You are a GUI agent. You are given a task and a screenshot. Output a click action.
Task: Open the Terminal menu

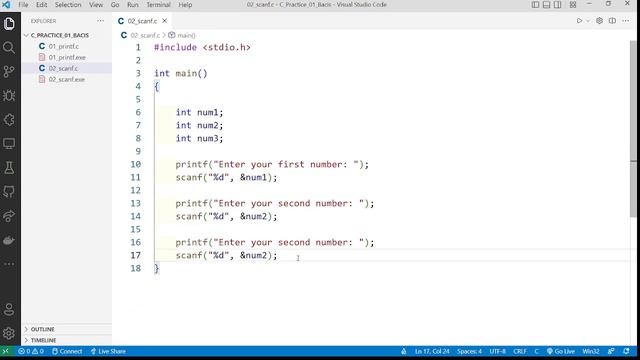(158, 5)
